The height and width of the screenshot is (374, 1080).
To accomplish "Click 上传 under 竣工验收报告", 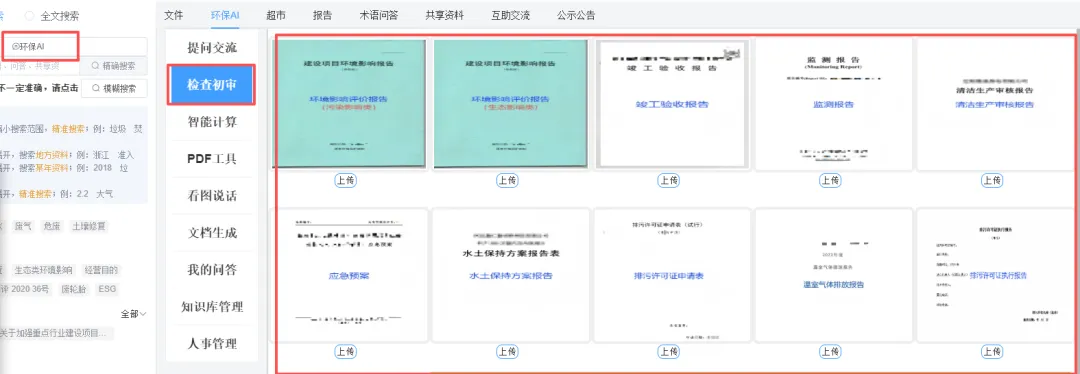I will click(x=669, y=180).
